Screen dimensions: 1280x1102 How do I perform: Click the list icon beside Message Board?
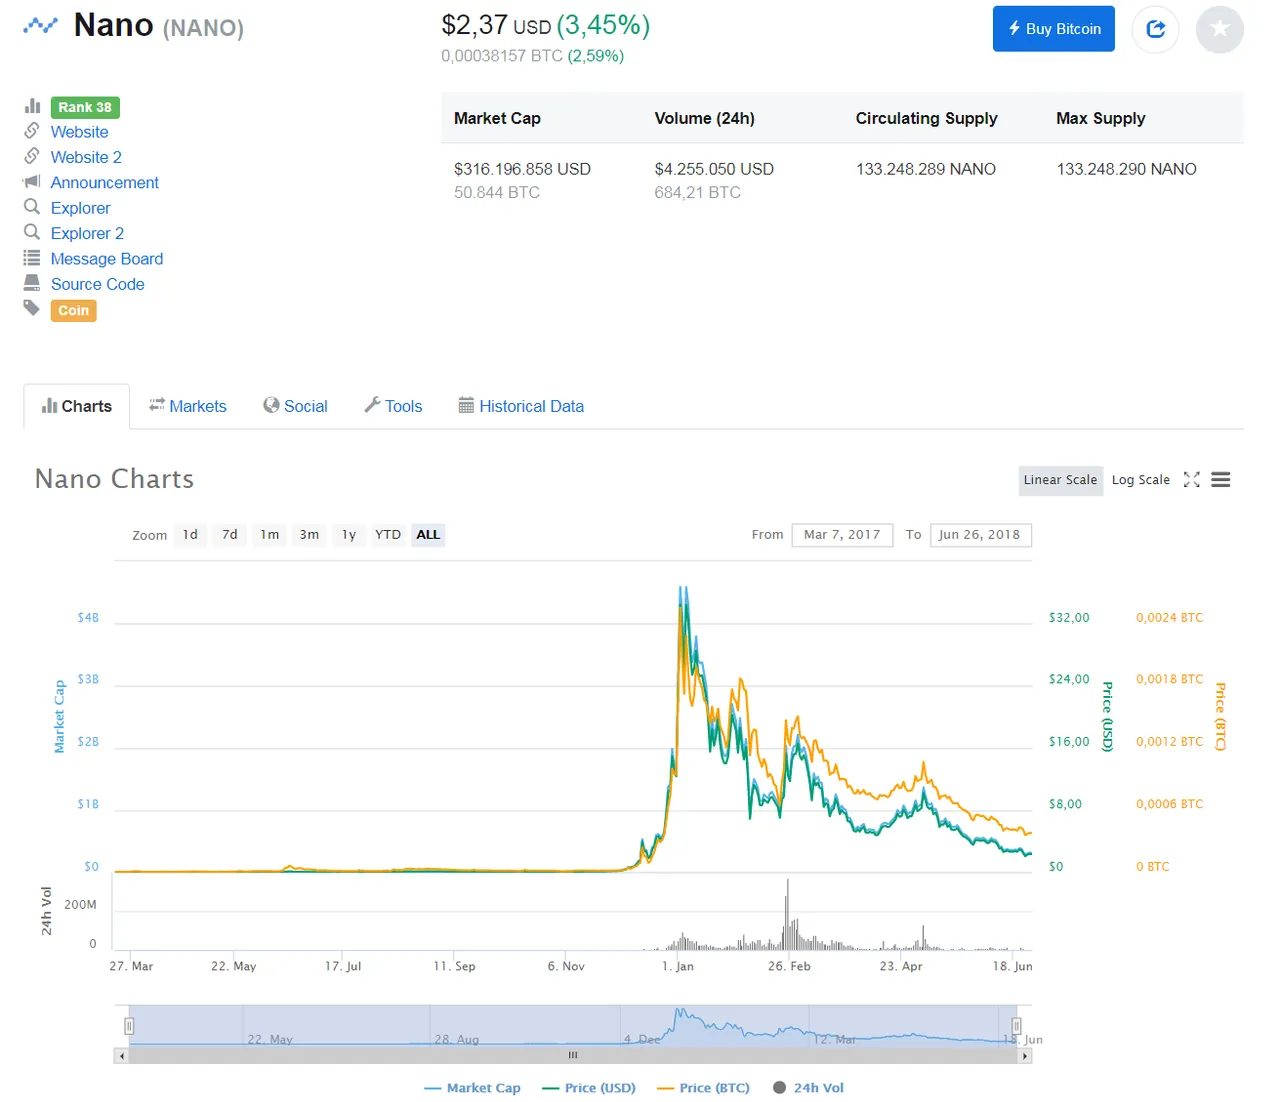32,258
